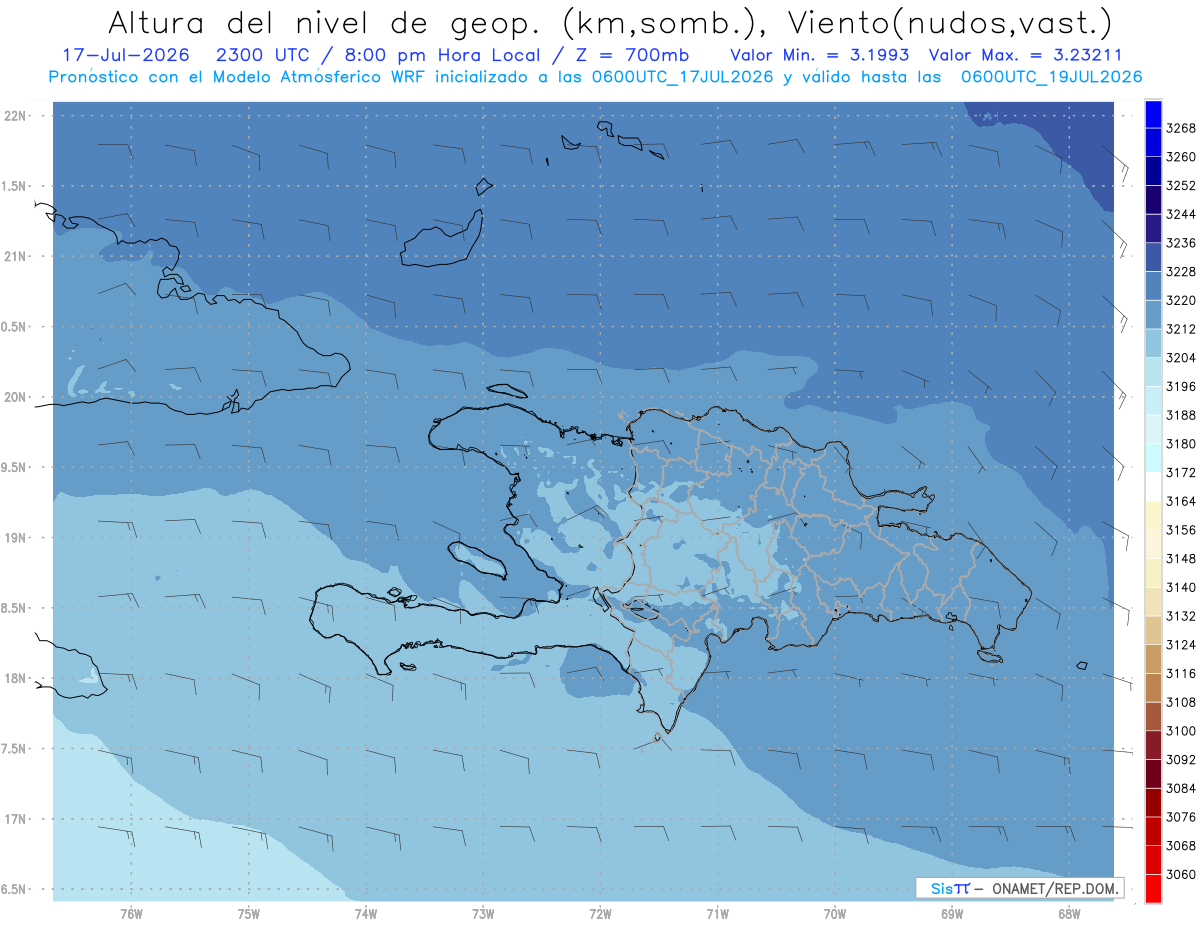Click the latitude axis label 6.5N
The width and height of the screenshot is (1200, 927).
click(15, 889)
